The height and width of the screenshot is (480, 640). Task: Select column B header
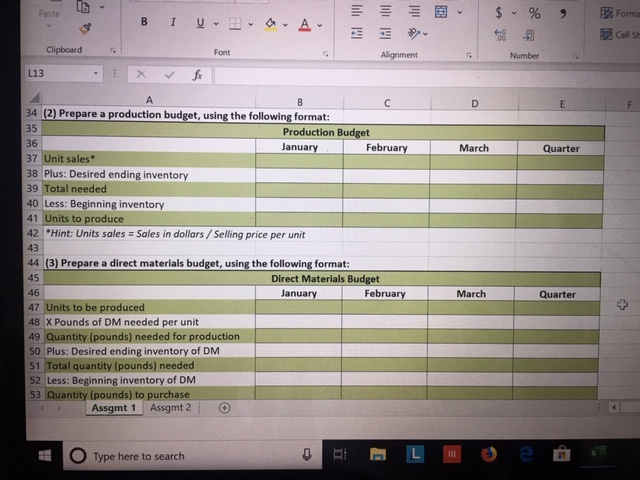[300, 102]
